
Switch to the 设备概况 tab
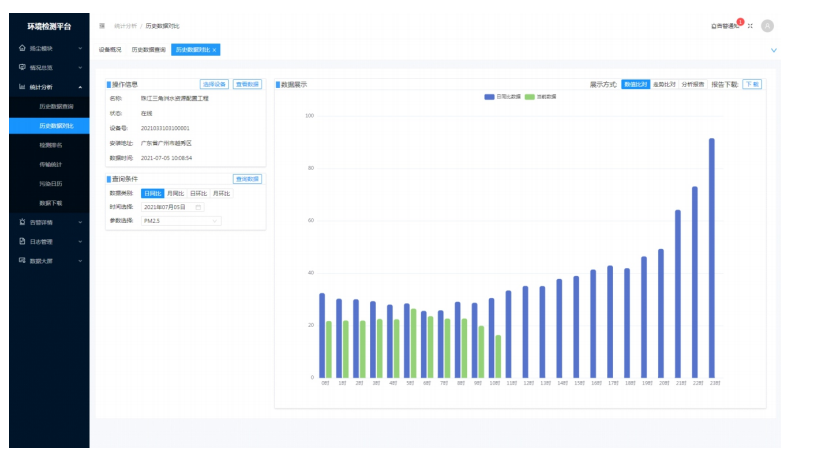coord(110,49)
